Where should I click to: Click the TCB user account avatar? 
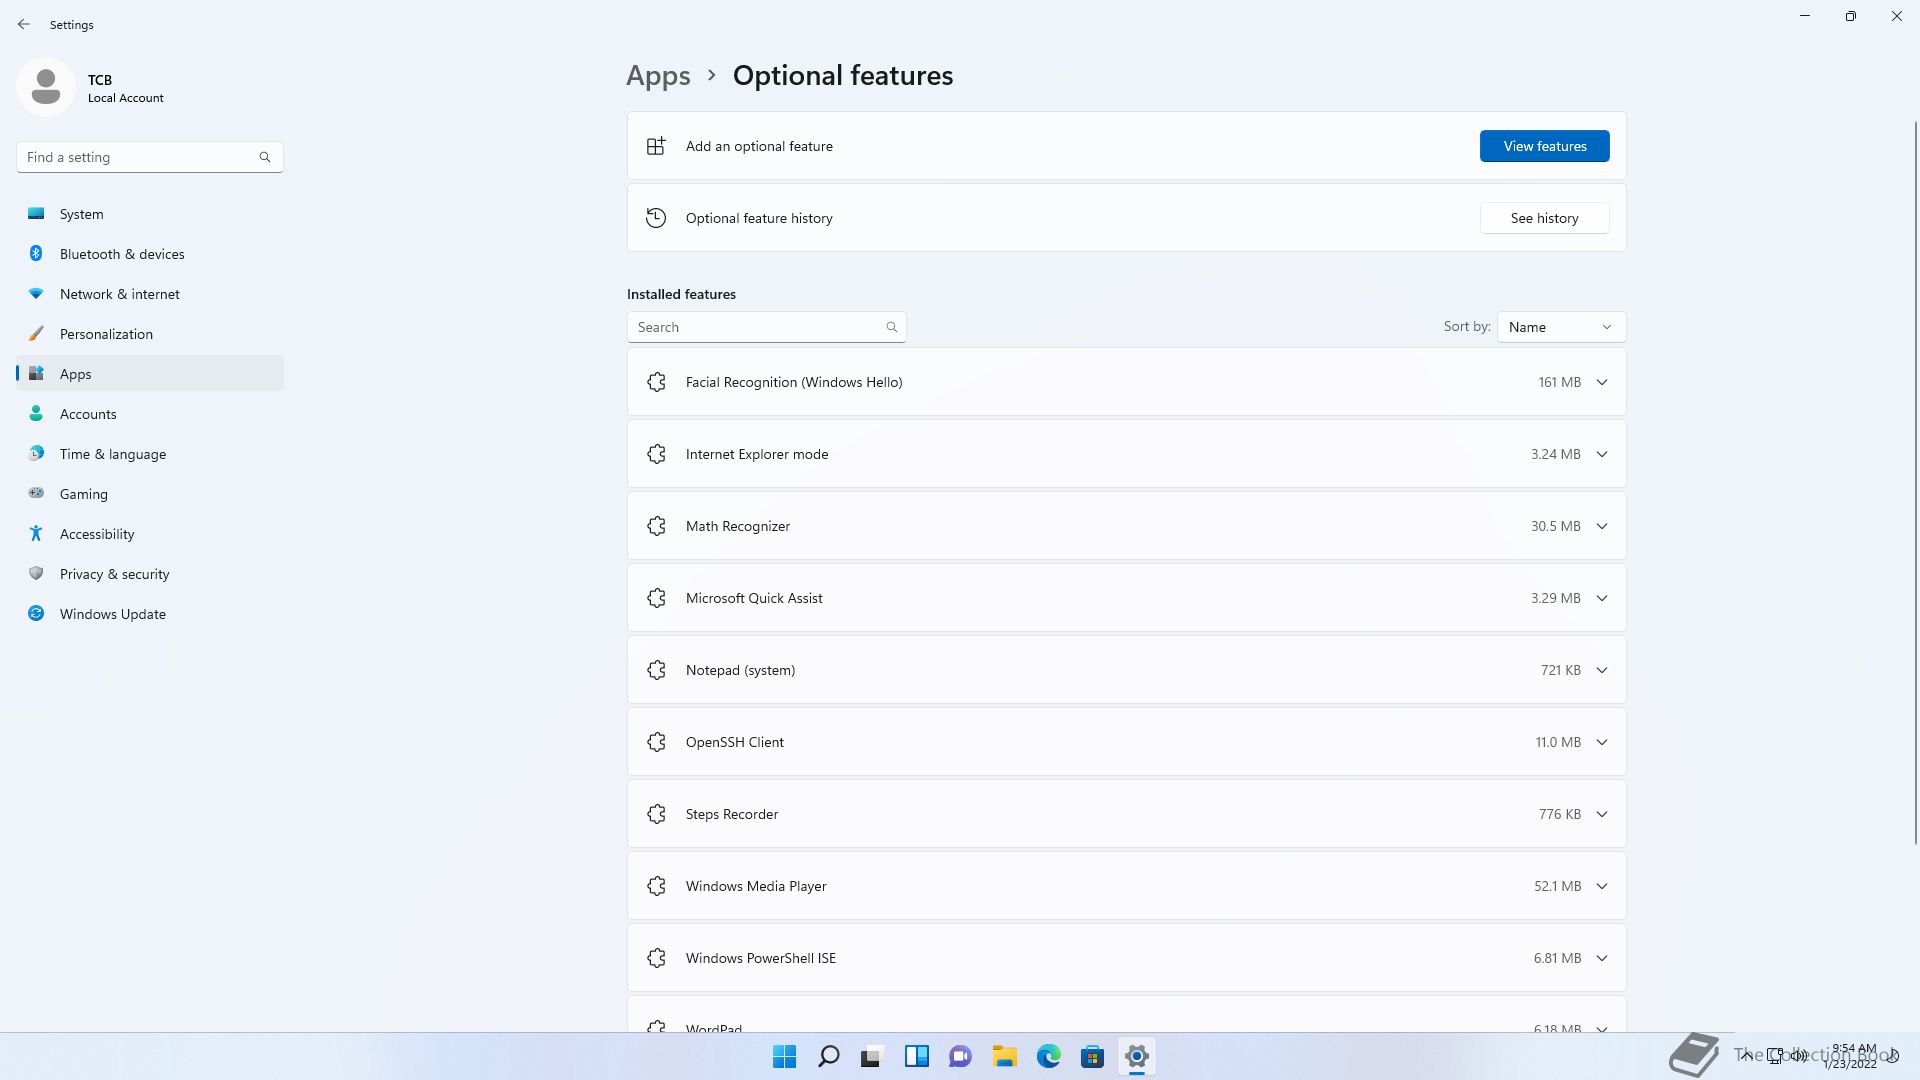point(46,87)
